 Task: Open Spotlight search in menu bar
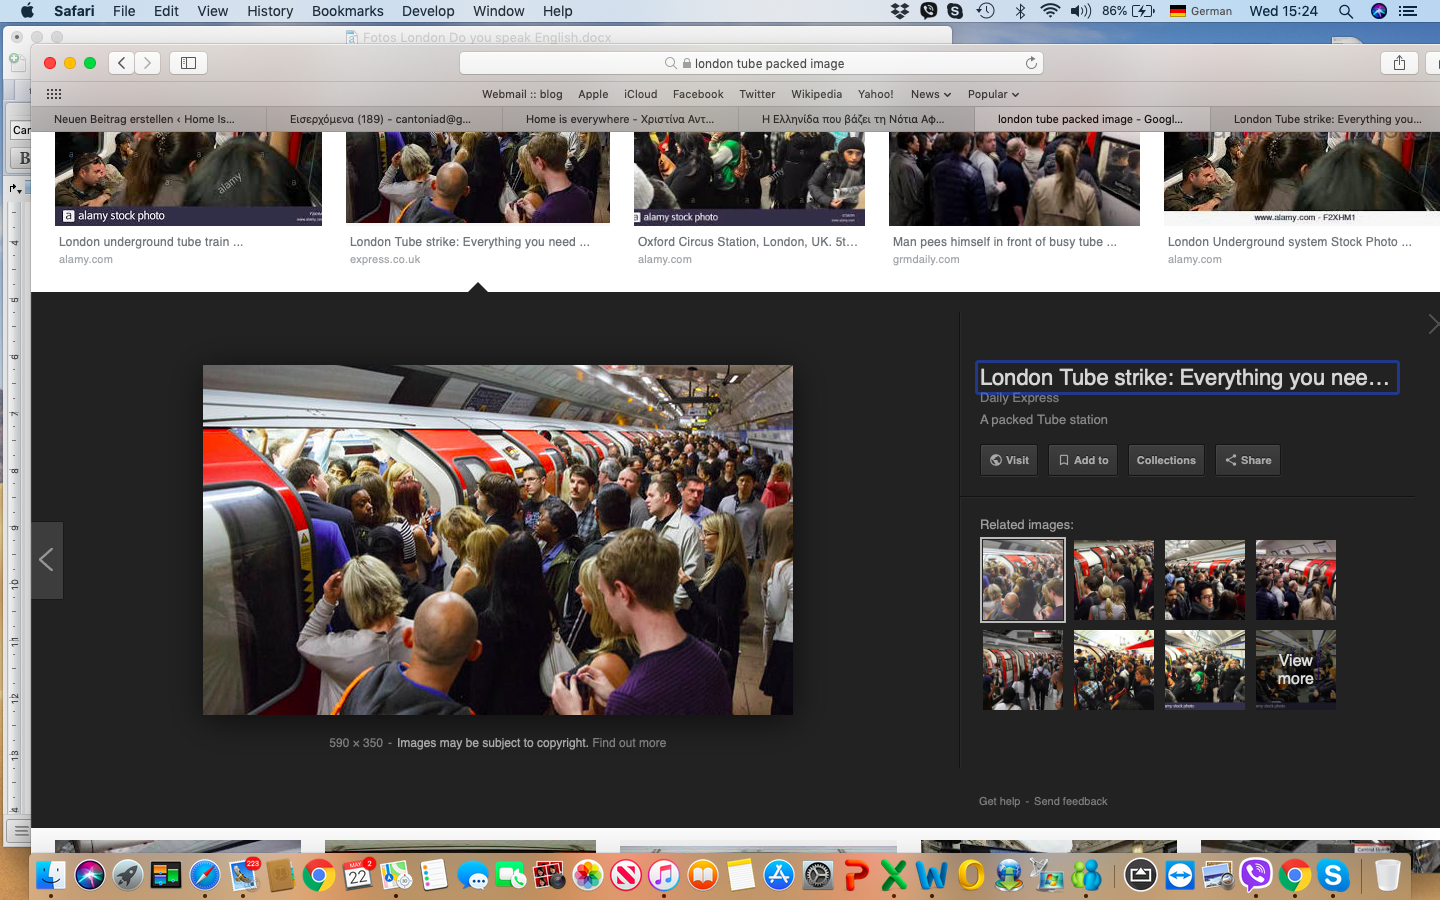(1346, 11)
